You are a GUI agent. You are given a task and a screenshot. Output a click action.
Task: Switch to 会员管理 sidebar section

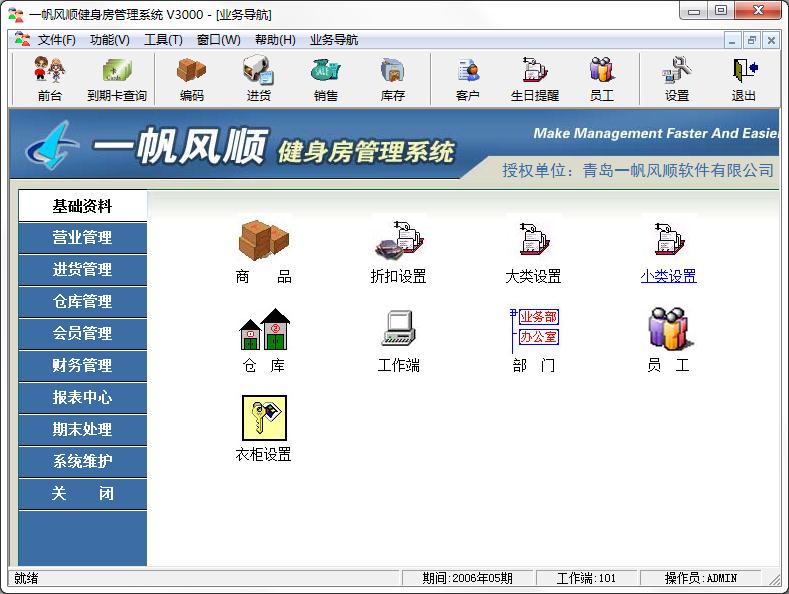(x=83, y=333)
